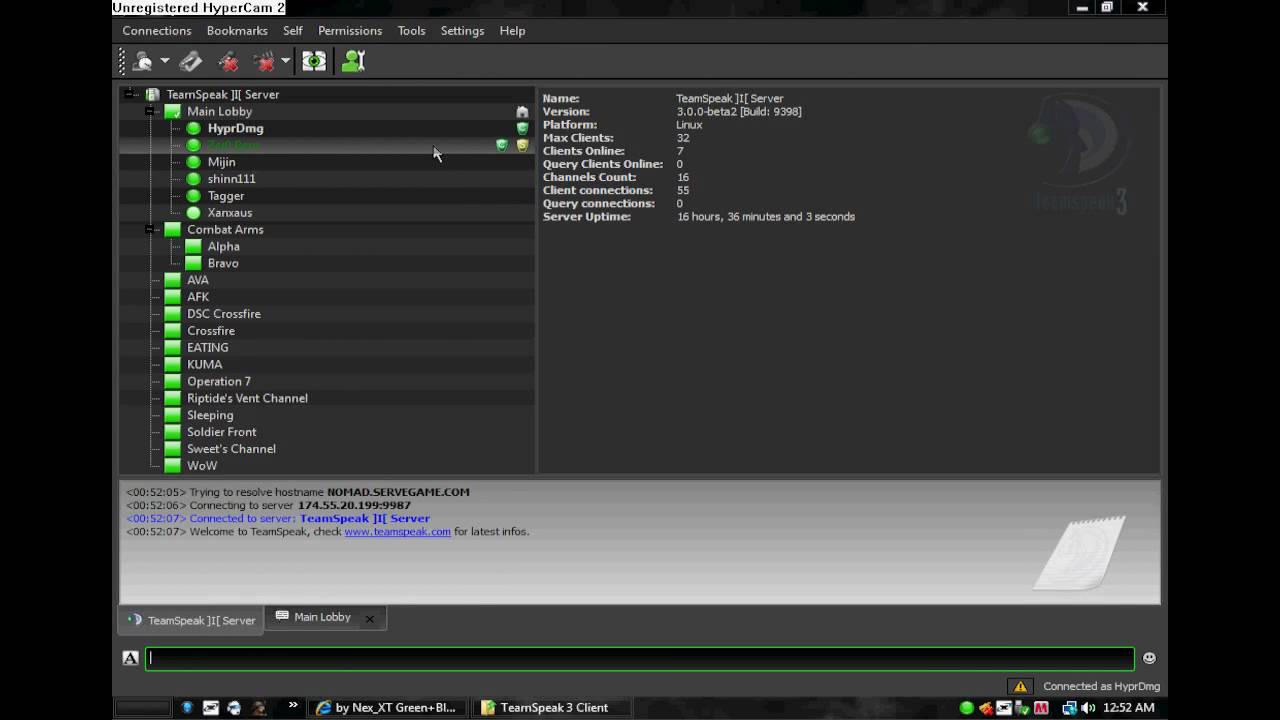Image resolution: width=1280 pixels, height=720 pixels.
Task: Click the yellow shield badge on the highlighted user row
Action: tap(522, 145)
